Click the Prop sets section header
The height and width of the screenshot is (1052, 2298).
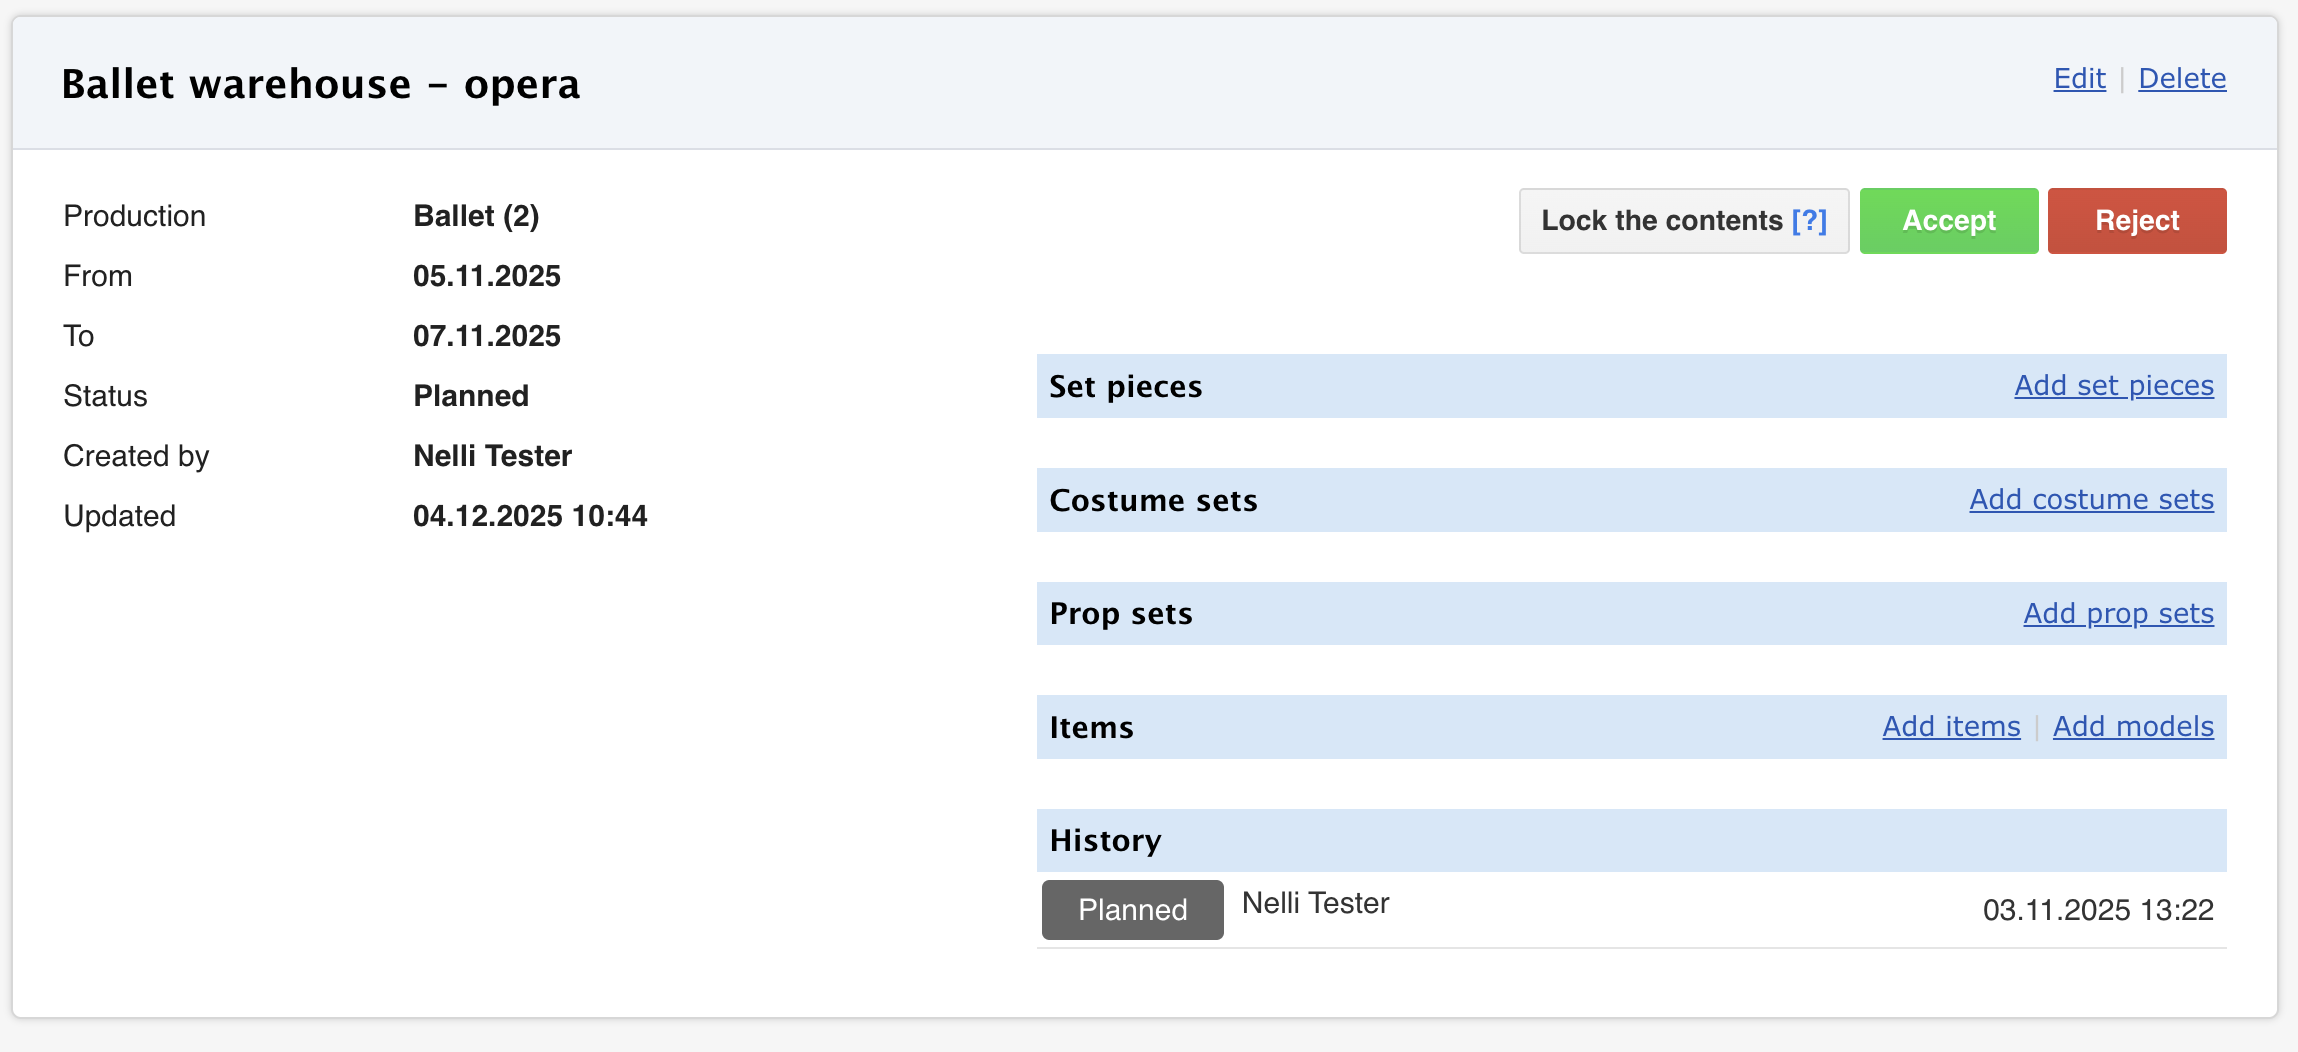pos(1121,614)
